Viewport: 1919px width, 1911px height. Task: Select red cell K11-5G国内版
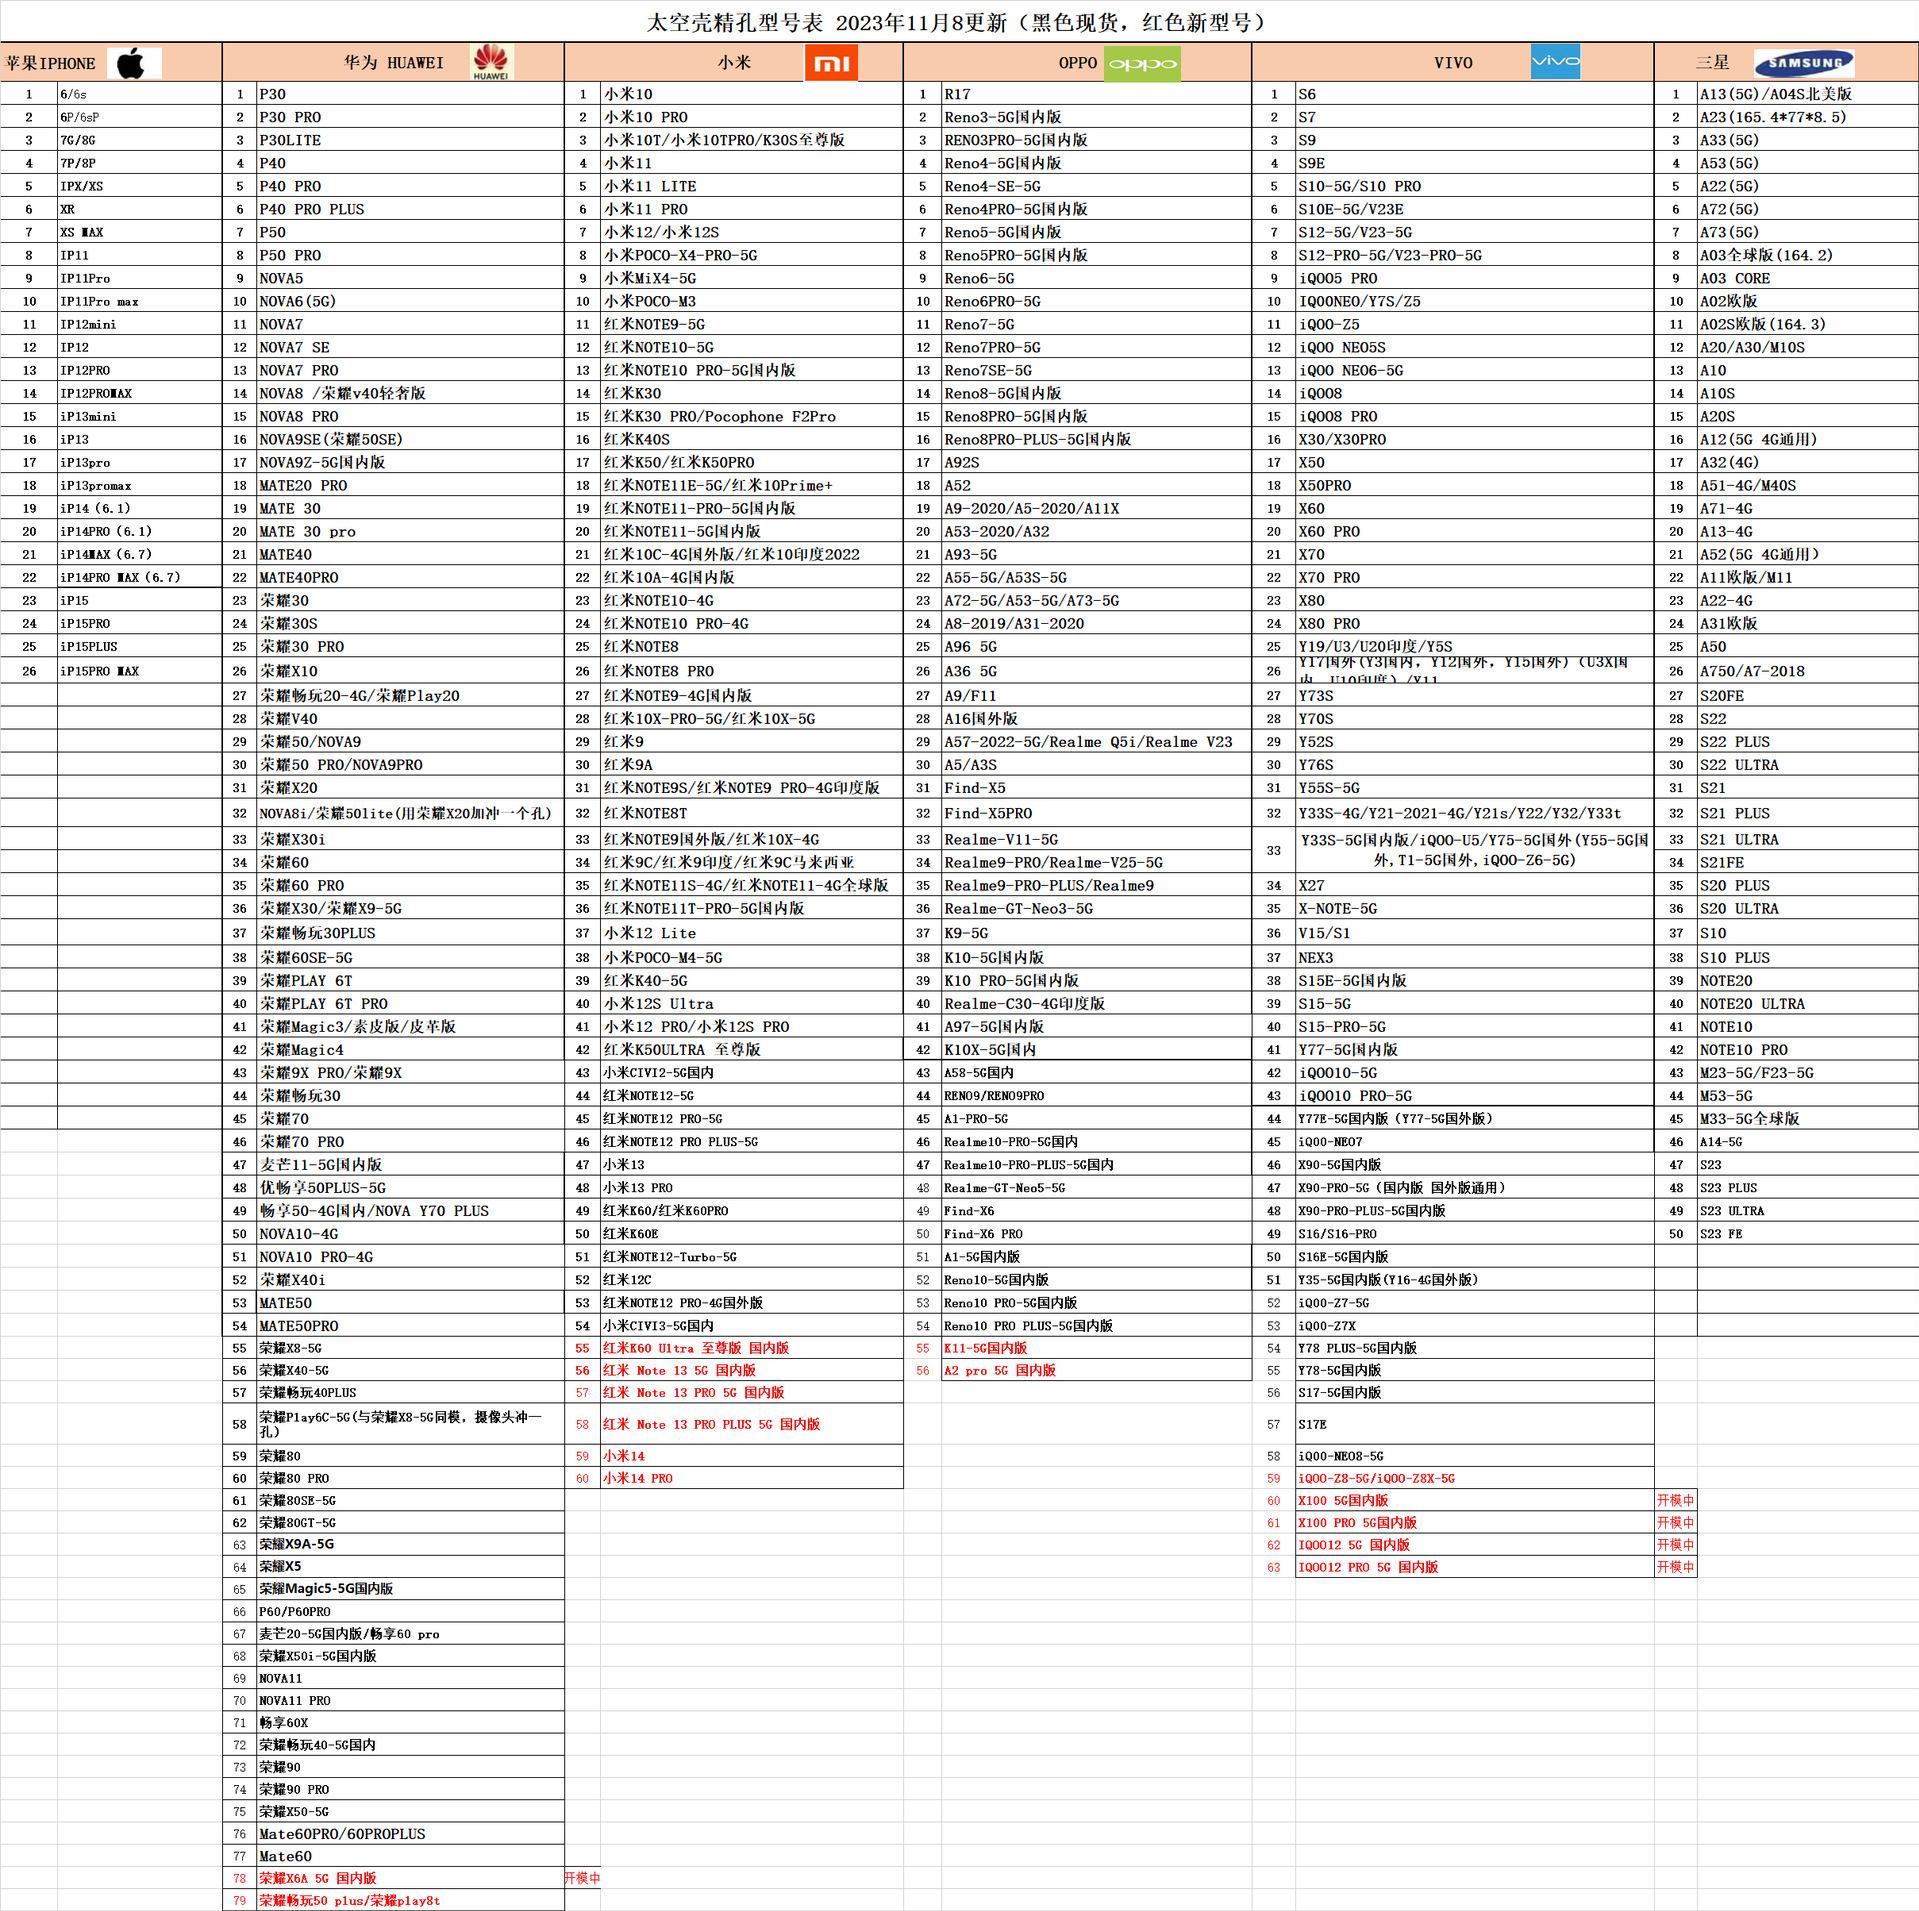[x=1096, y=1348]
